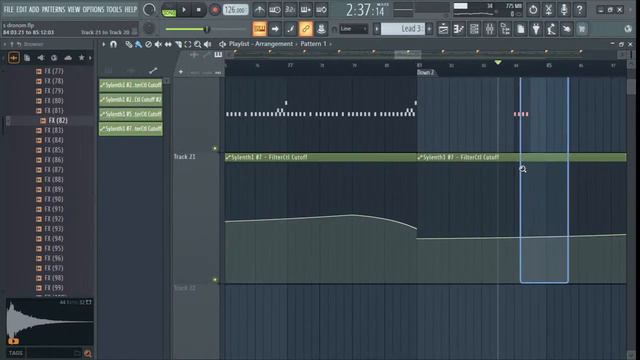Select the pencil draw tool in Playlist
The width and height of the screenshot is (640, 360).
(x=129, y=44)
